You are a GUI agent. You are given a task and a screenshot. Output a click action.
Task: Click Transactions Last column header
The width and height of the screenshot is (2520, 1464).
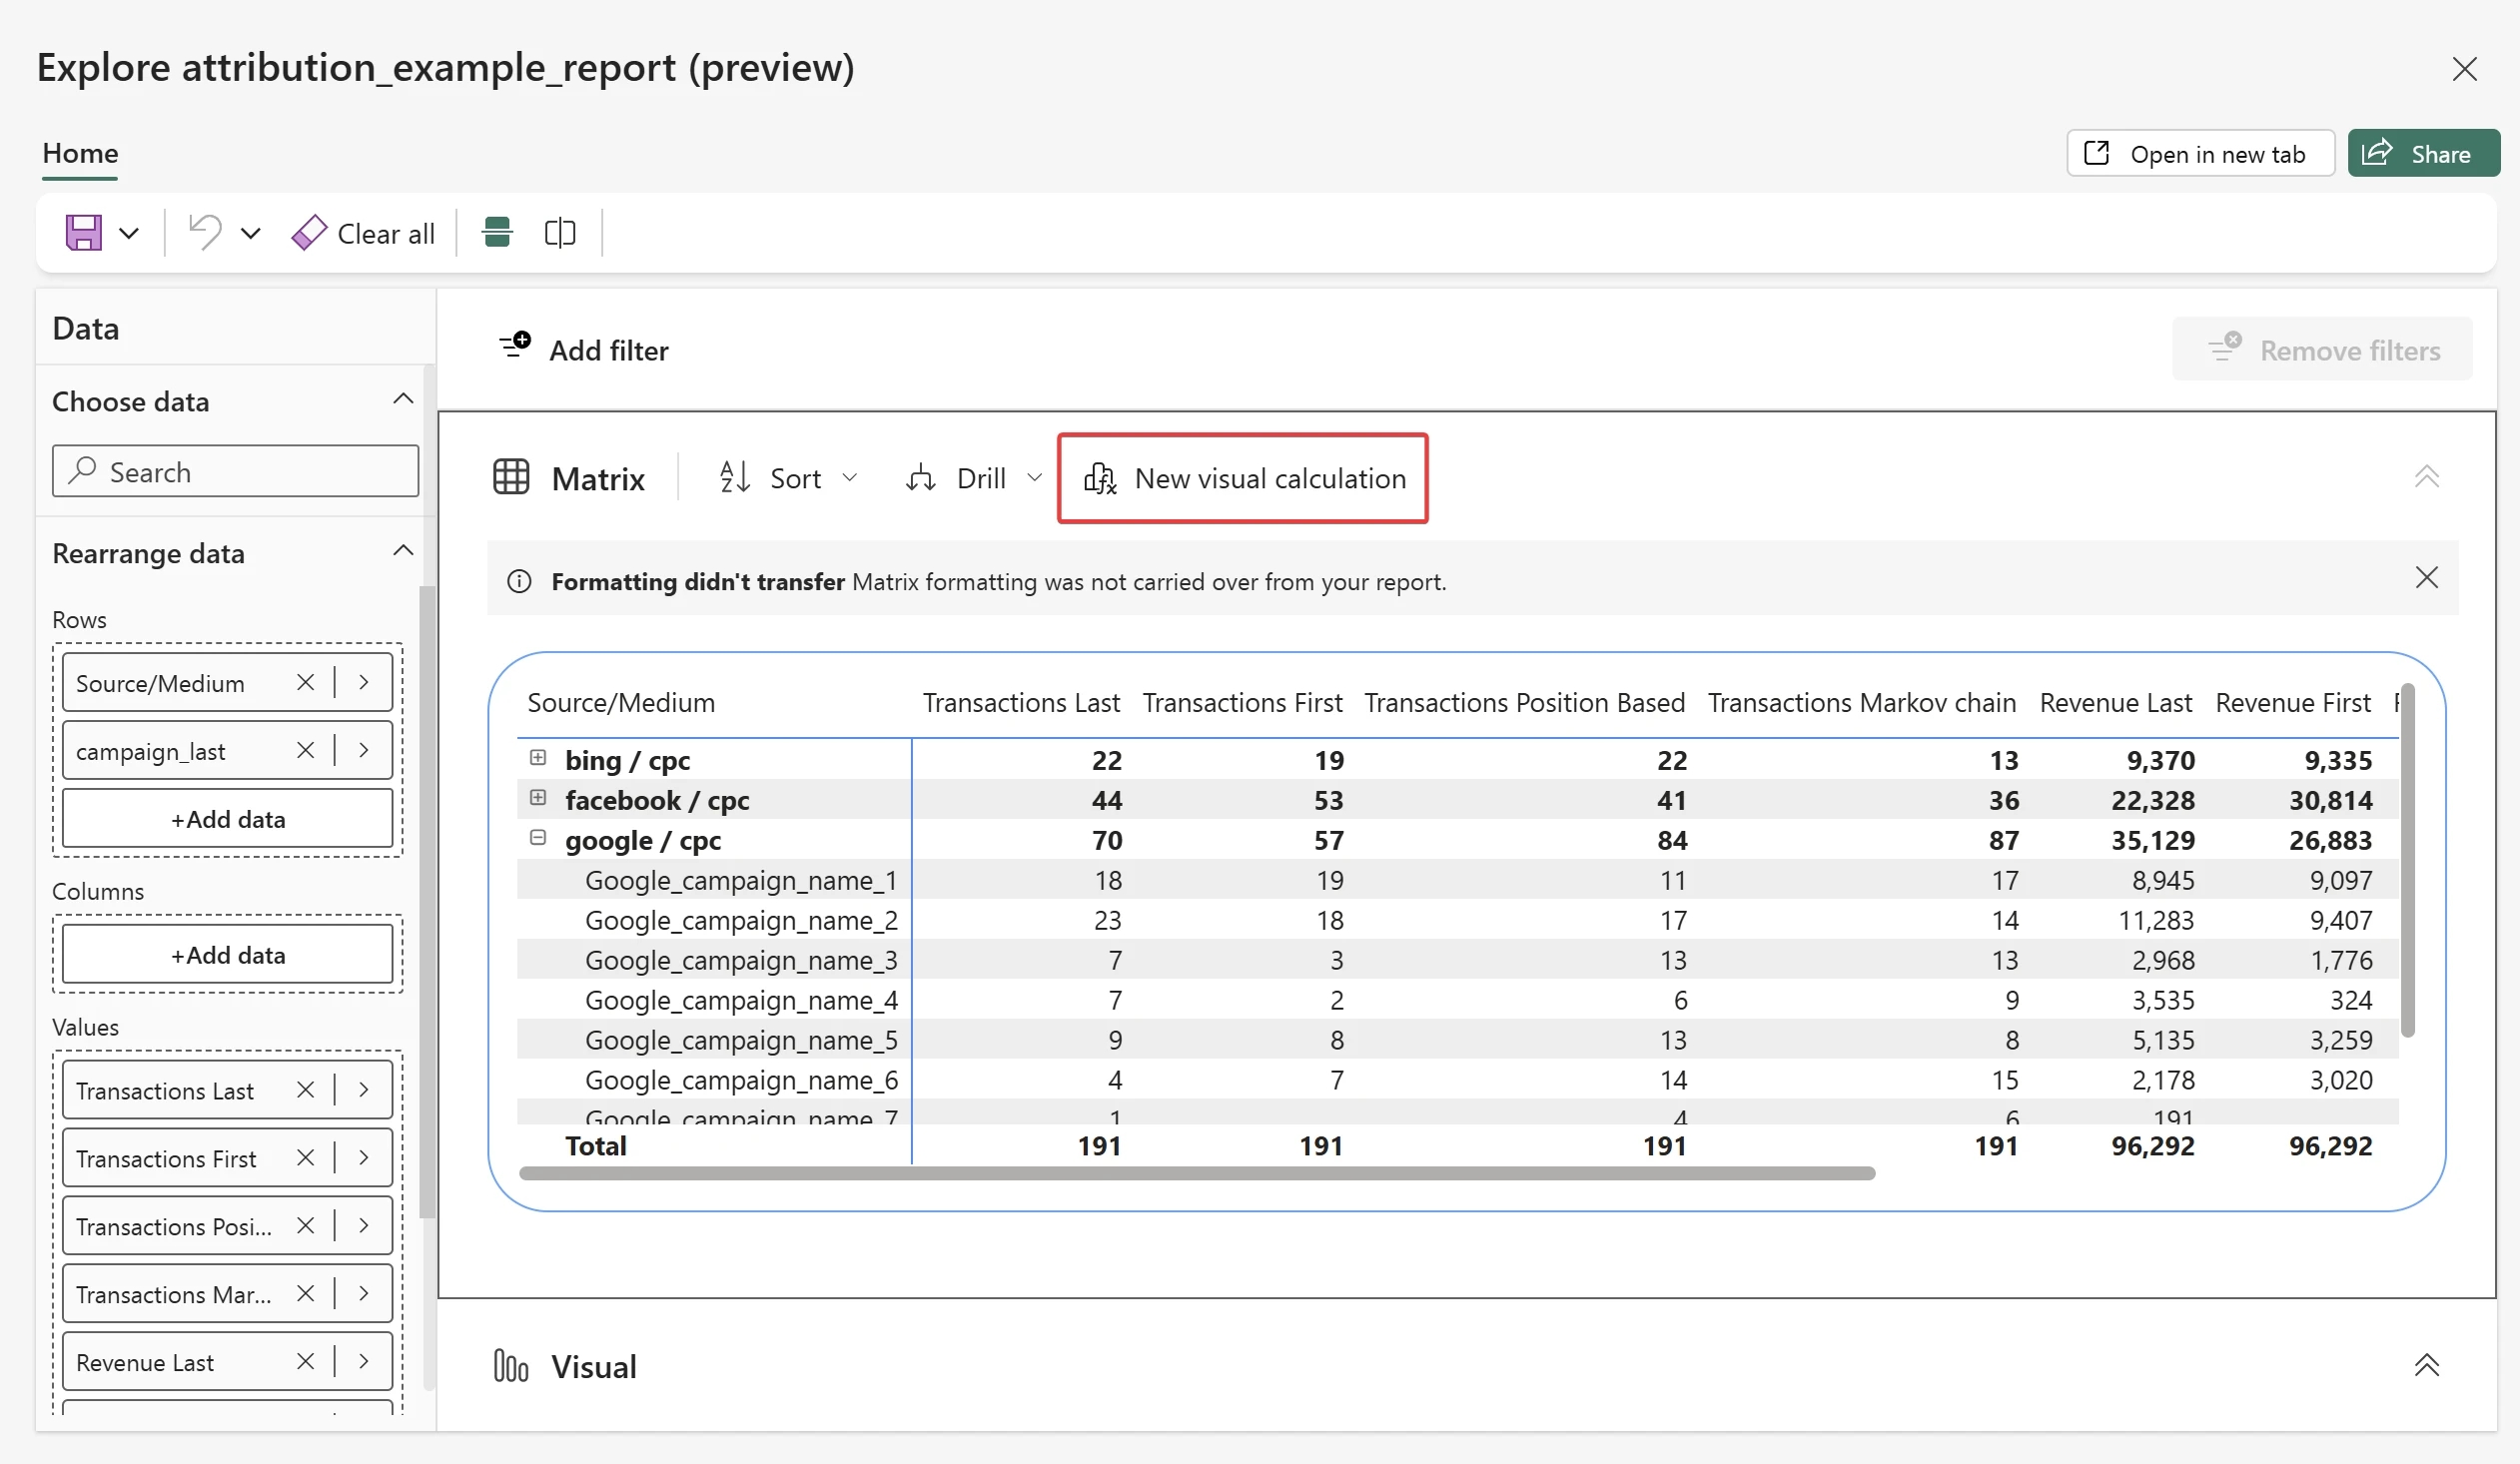coord(1021,703)
